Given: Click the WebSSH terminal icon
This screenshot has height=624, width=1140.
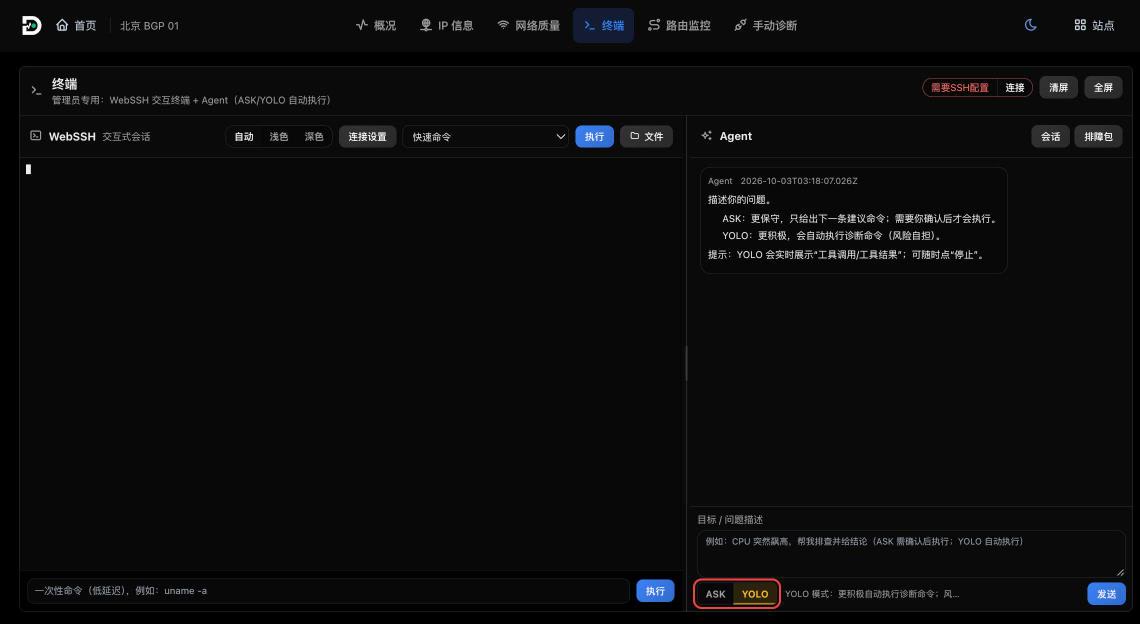Looking at the screenshot, I should (36, 136).
